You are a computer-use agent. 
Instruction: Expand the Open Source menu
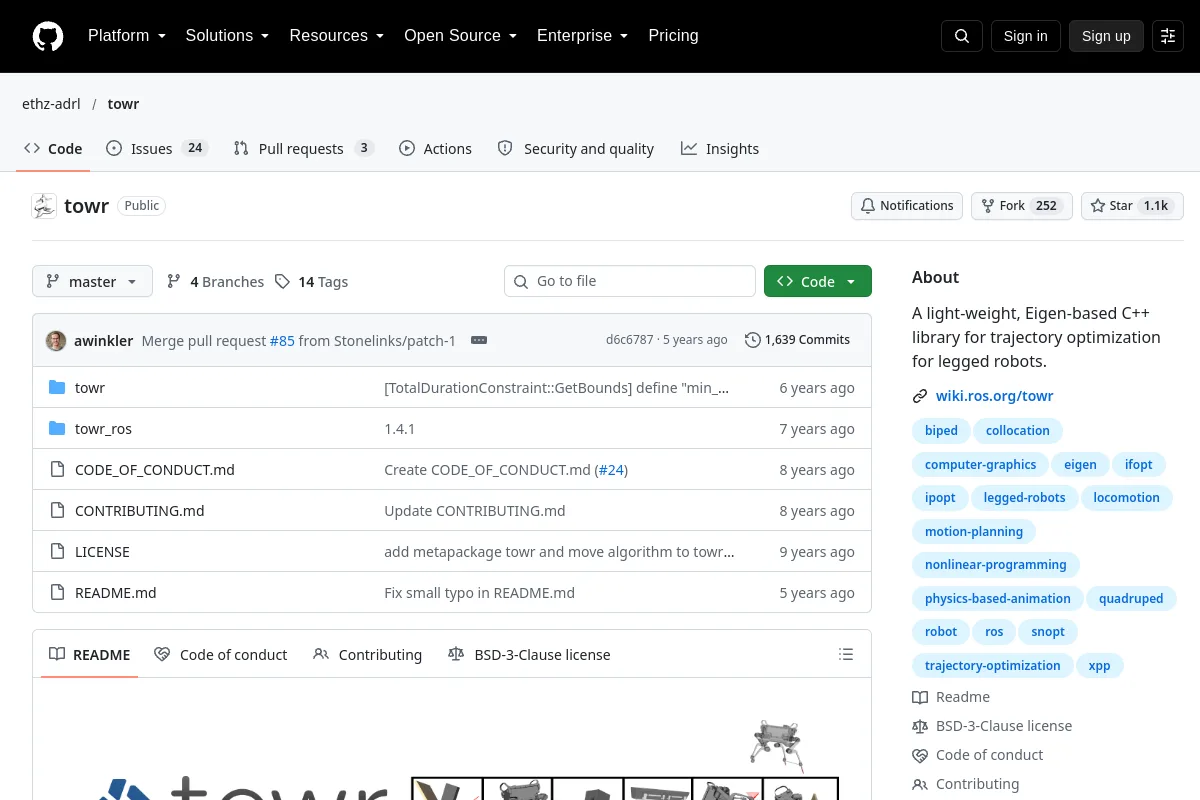(460, 36)
